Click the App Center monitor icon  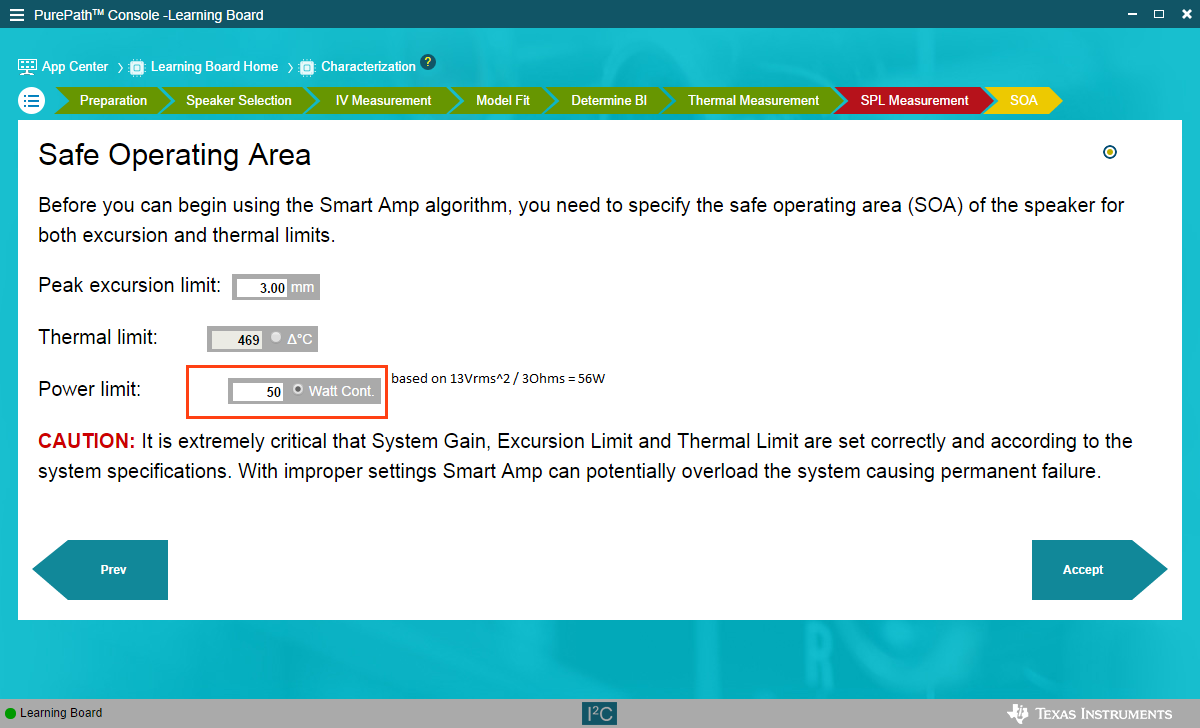pos(28,67)
